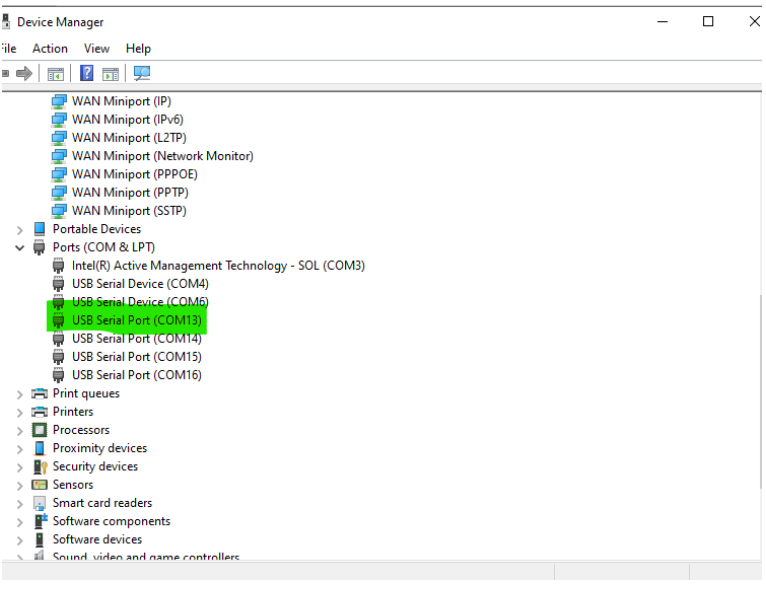Expand the Portable Devices node
This screenshot has width=766, height=589.
(x=20, y=230)
